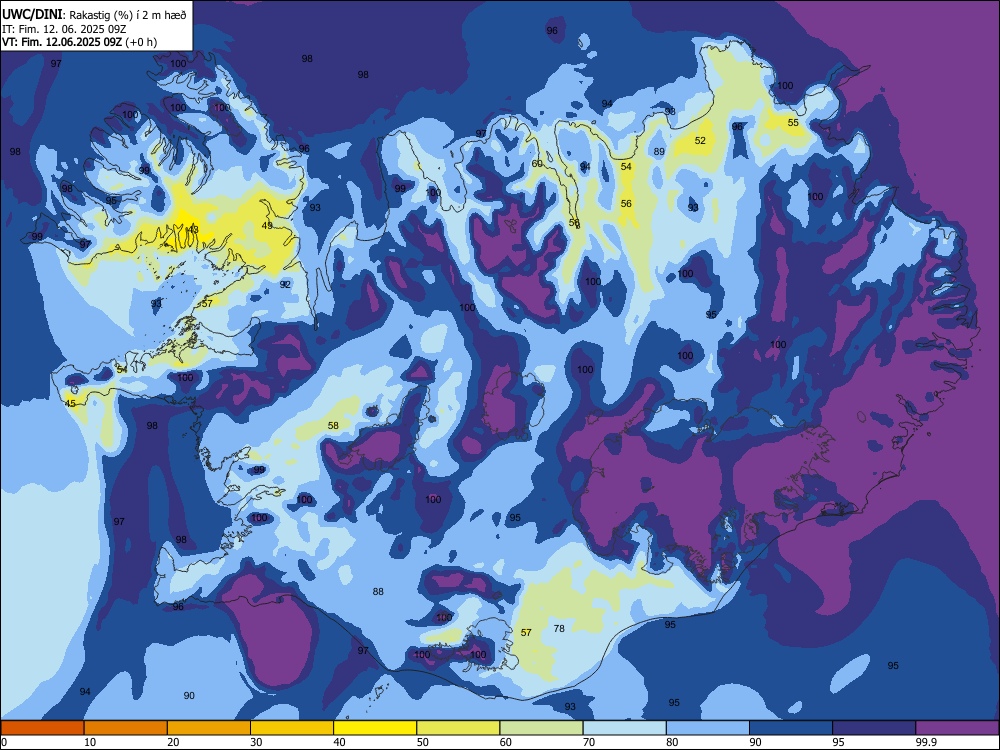The width and height of the screenshot is (1000, 750).
Task: Click the map humidity value '55'
Action: [793, 122]
